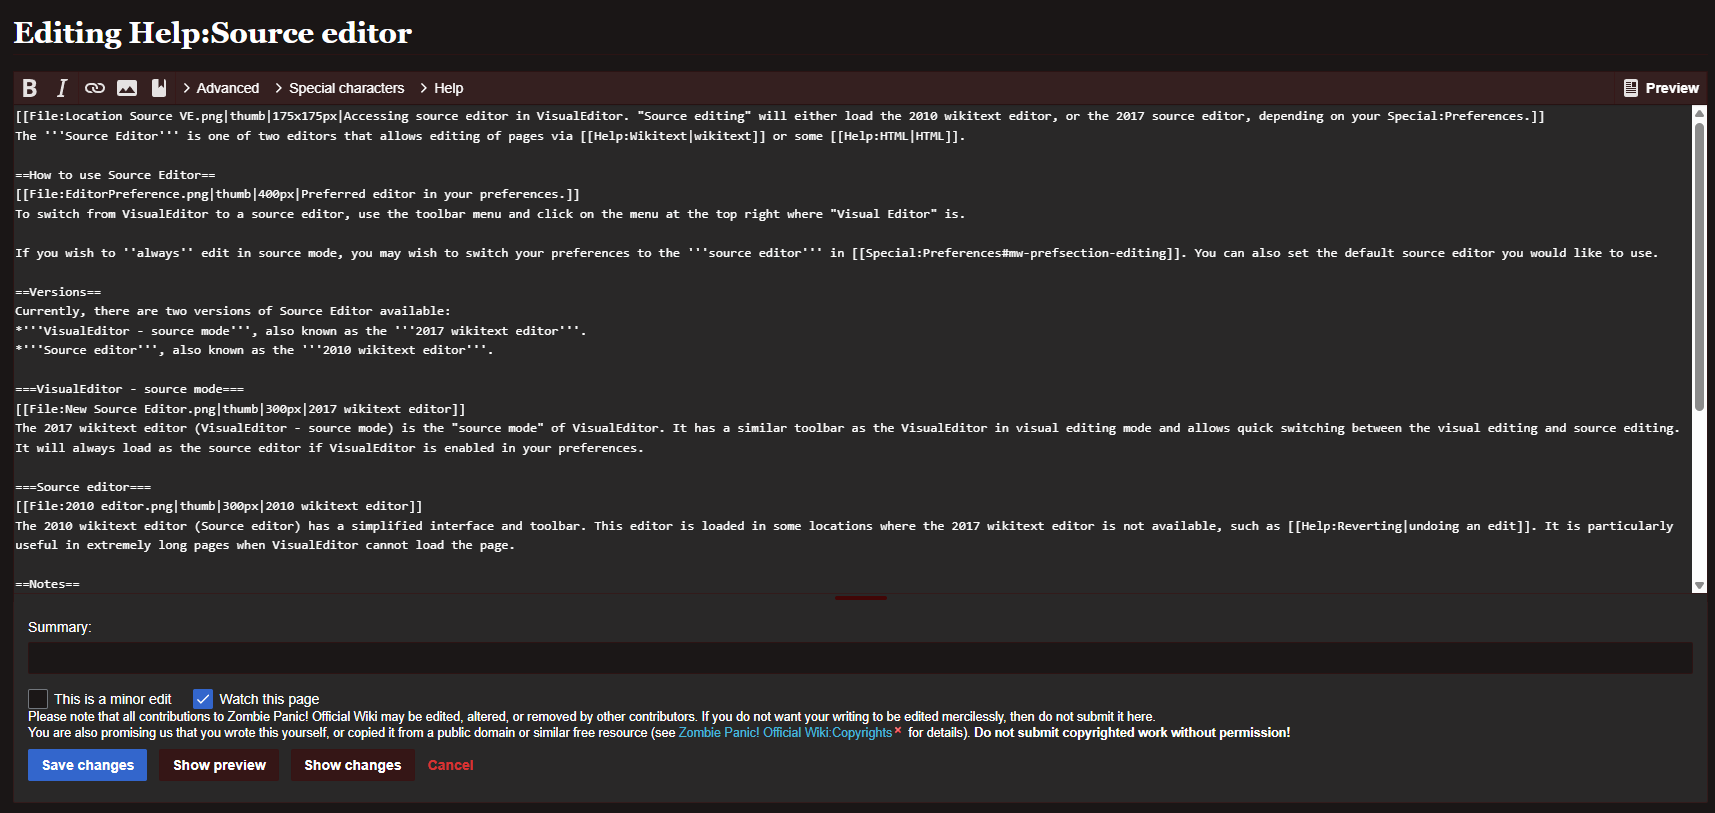Open the Zombie Panic! Official Wiki:Copyrights link
Image resolution: width=1715 pixels, height=813 pixels.
point(785,733)
